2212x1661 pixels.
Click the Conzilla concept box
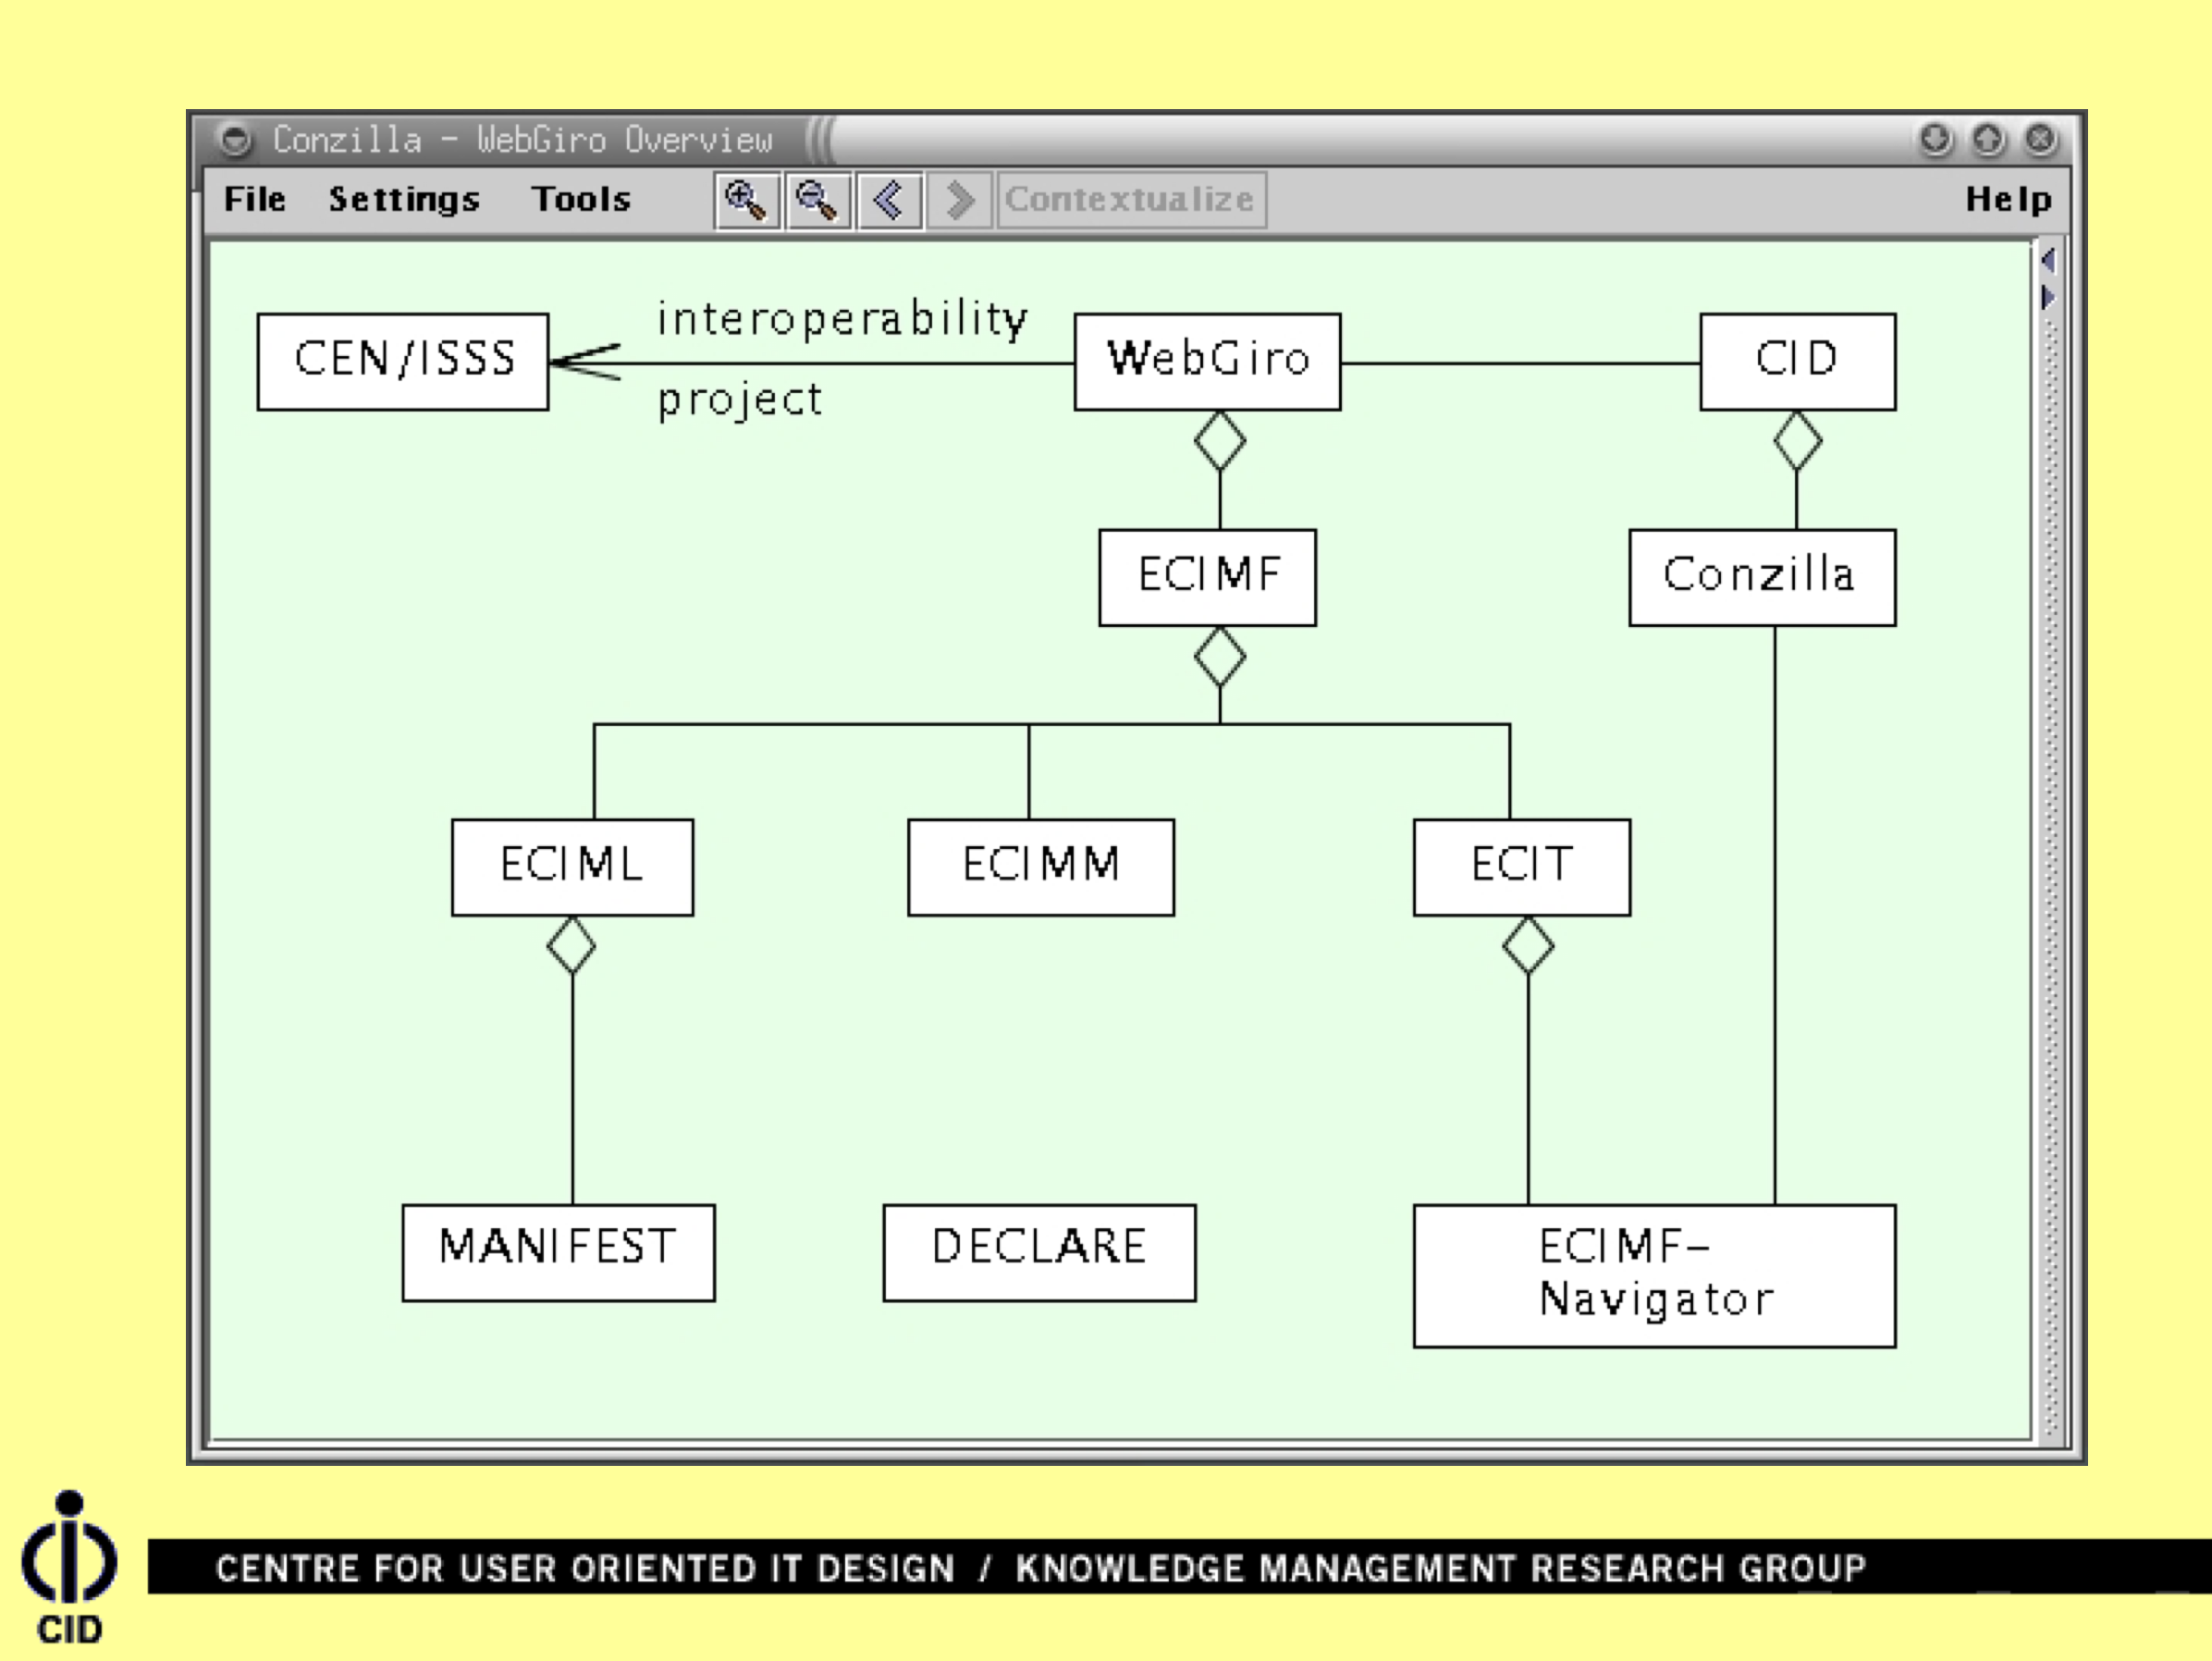point(1761,577)
